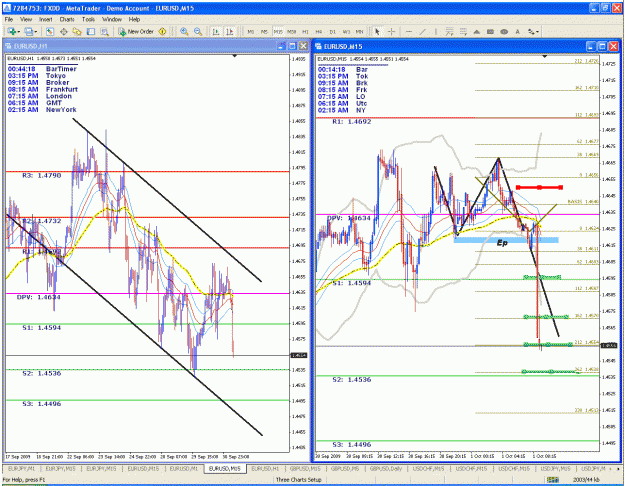This screenshot has height=486, width=625.
Task: Click connection status 2003/44 kb indicator
Action: (587, 480)
